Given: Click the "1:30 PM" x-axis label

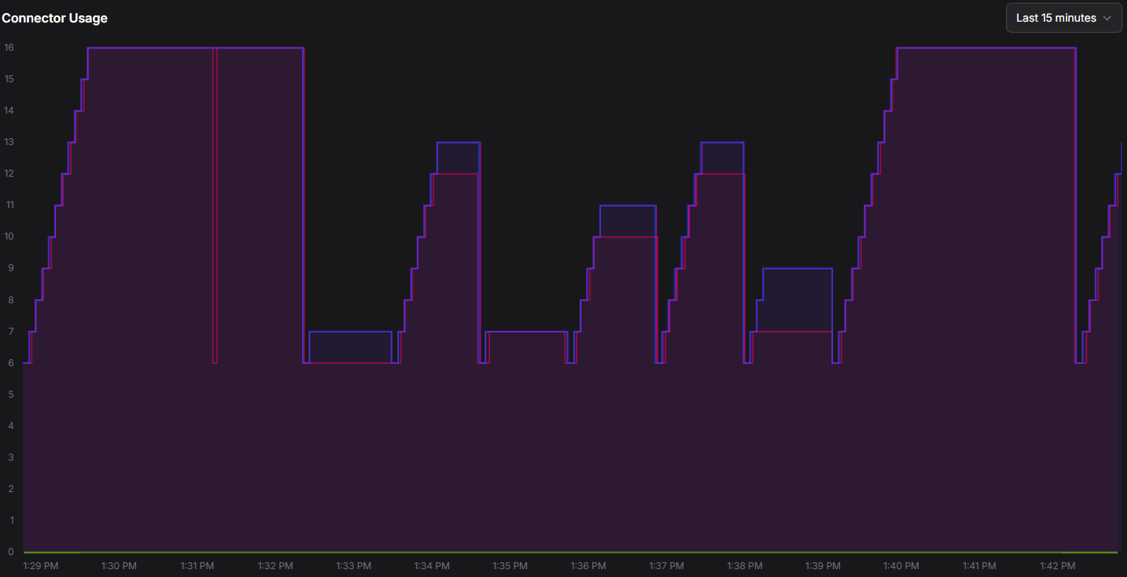Looking at the screenshot, I should (x=119, y=566).
